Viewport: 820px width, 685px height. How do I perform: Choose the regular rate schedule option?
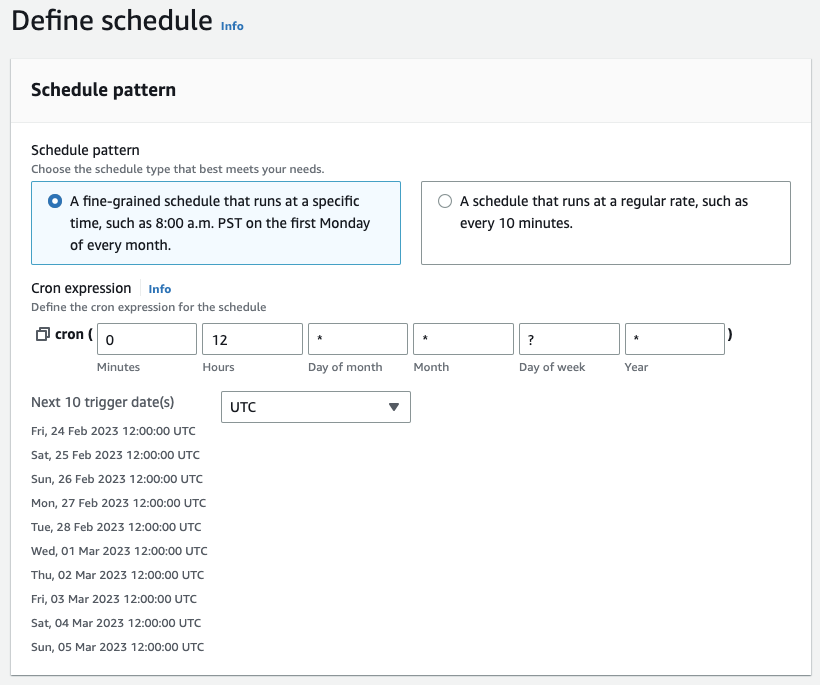[445, 201]
